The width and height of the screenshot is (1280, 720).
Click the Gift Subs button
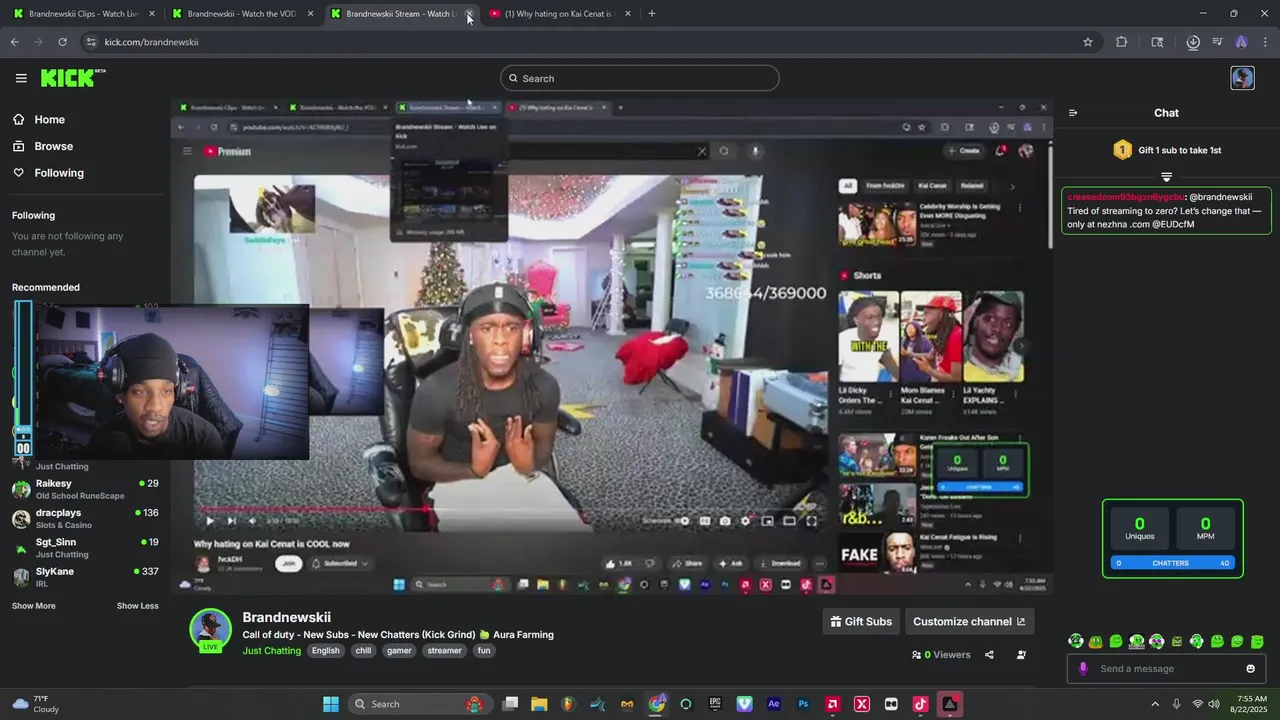click(x=861, y=621)
